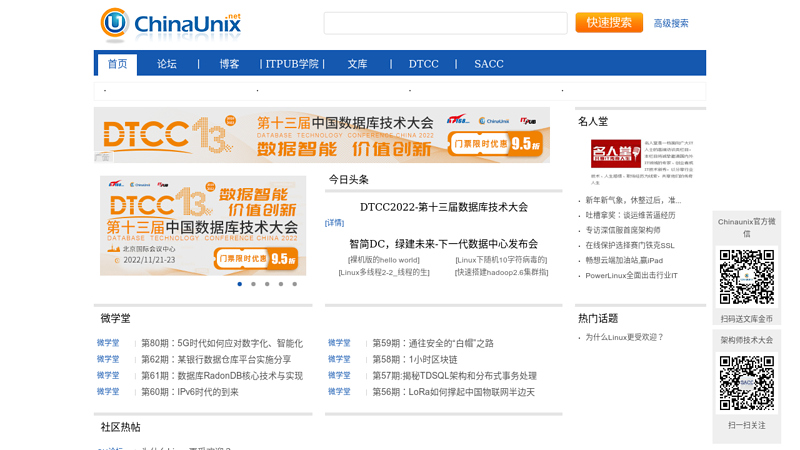Open 第59期：通往安全的白帽之路 lesson

pos(433,343)
